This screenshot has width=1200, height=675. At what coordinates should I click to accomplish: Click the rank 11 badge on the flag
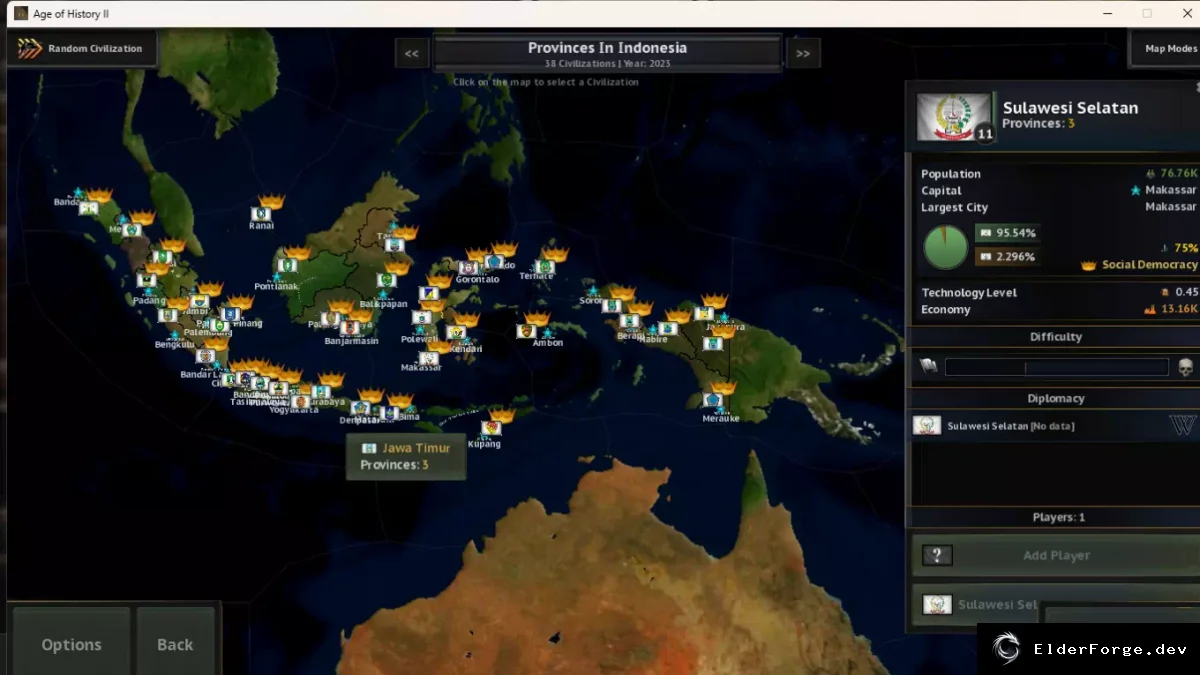[985, 134]
